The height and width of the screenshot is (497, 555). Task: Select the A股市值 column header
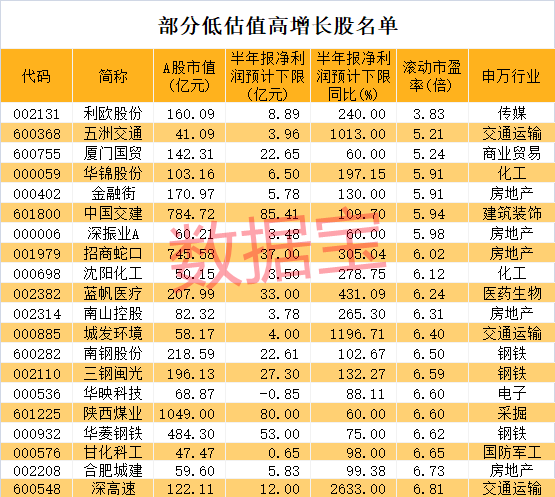[189, 76]
